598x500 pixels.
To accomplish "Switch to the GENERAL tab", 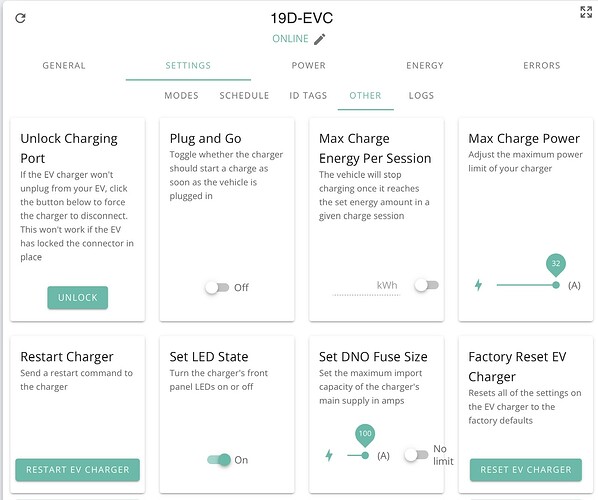I will 64,66.
